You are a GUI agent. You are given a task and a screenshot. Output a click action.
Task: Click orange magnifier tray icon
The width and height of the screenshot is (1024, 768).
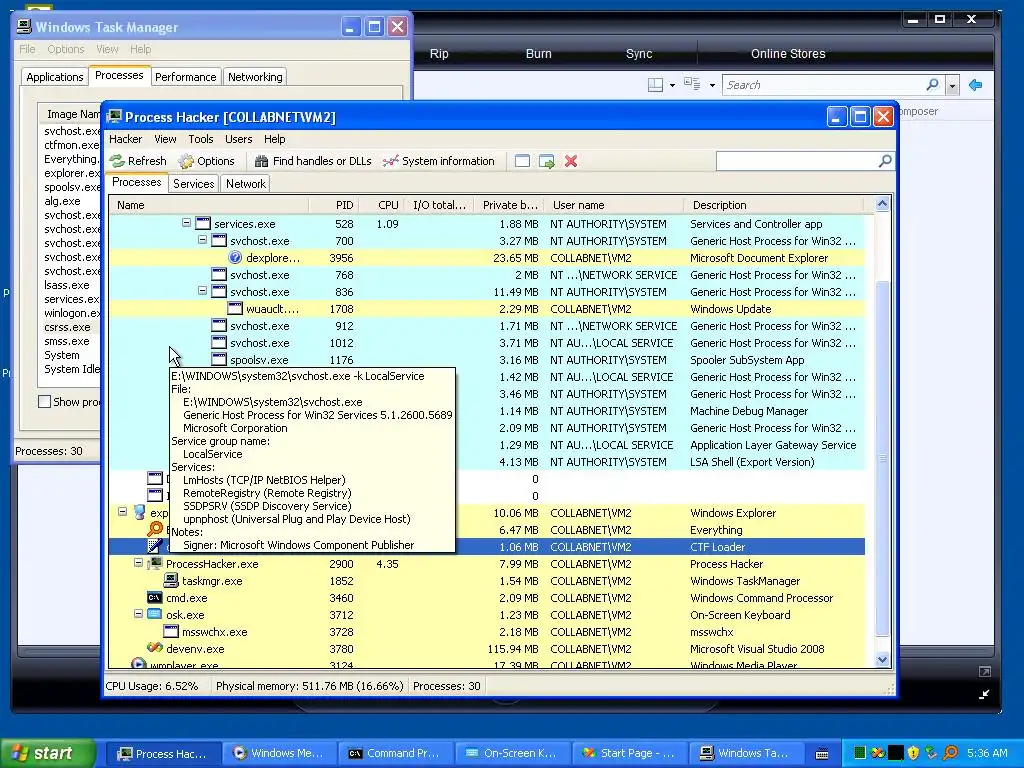point(951,753)
